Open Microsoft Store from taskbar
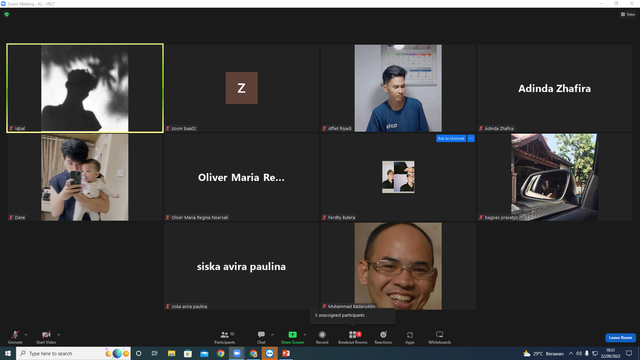Viewport: 640px width, 360px height. click(188, 353)
